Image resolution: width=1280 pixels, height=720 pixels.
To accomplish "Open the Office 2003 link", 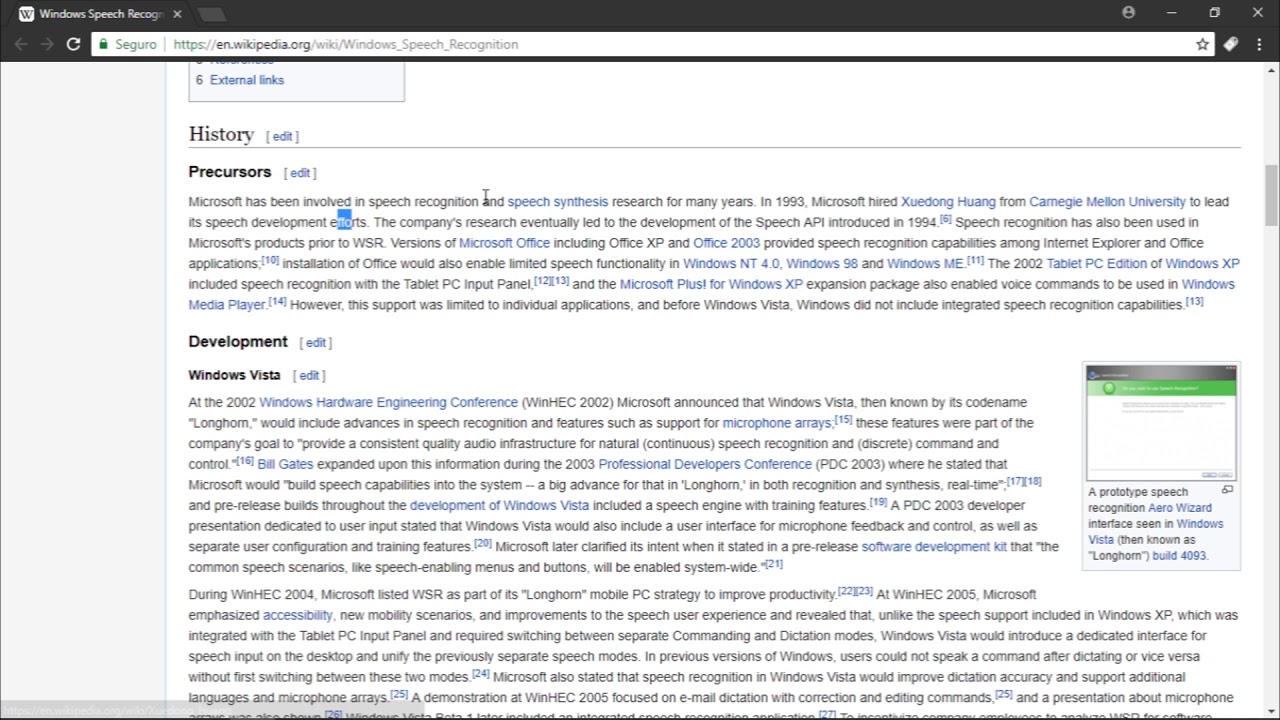I will (726, 243).
